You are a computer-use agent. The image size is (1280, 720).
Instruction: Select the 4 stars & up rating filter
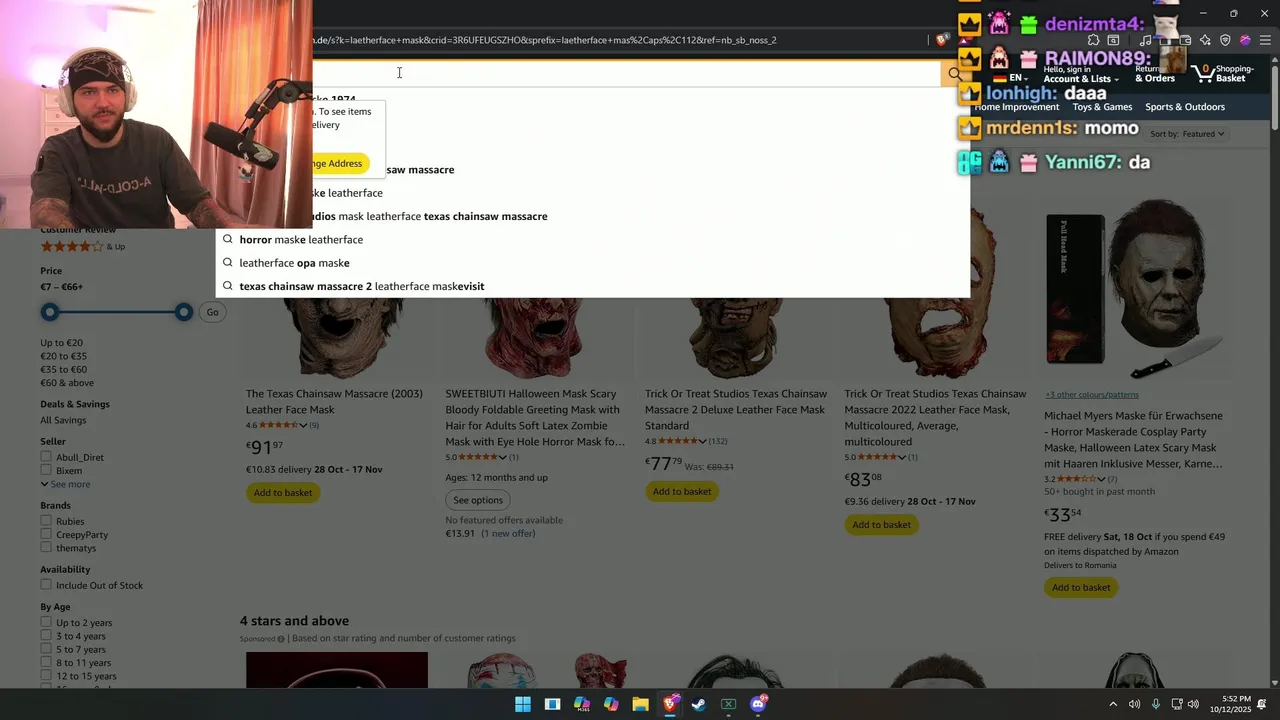pos(83,246)
